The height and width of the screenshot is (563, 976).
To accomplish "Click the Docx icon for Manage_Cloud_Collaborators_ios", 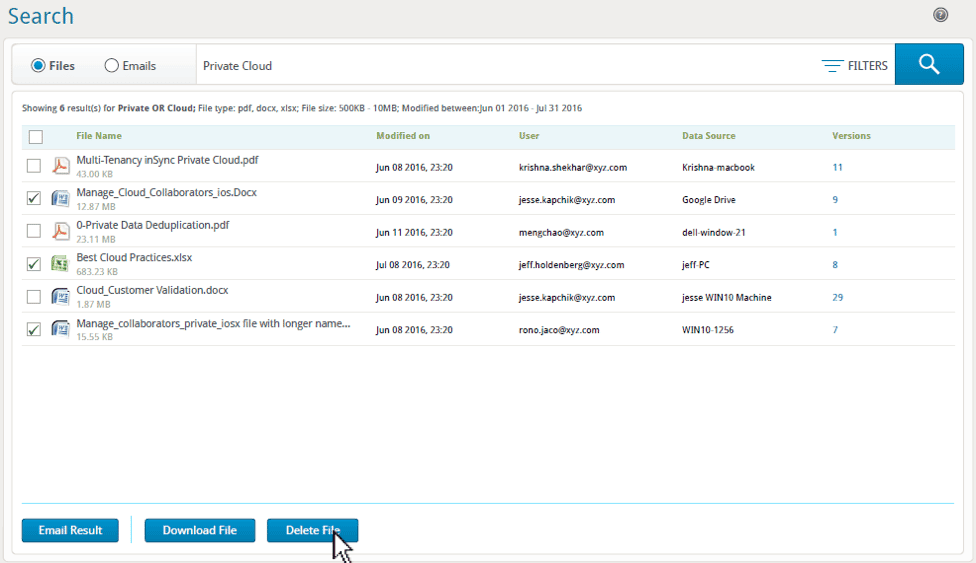I will pos(61,199).
